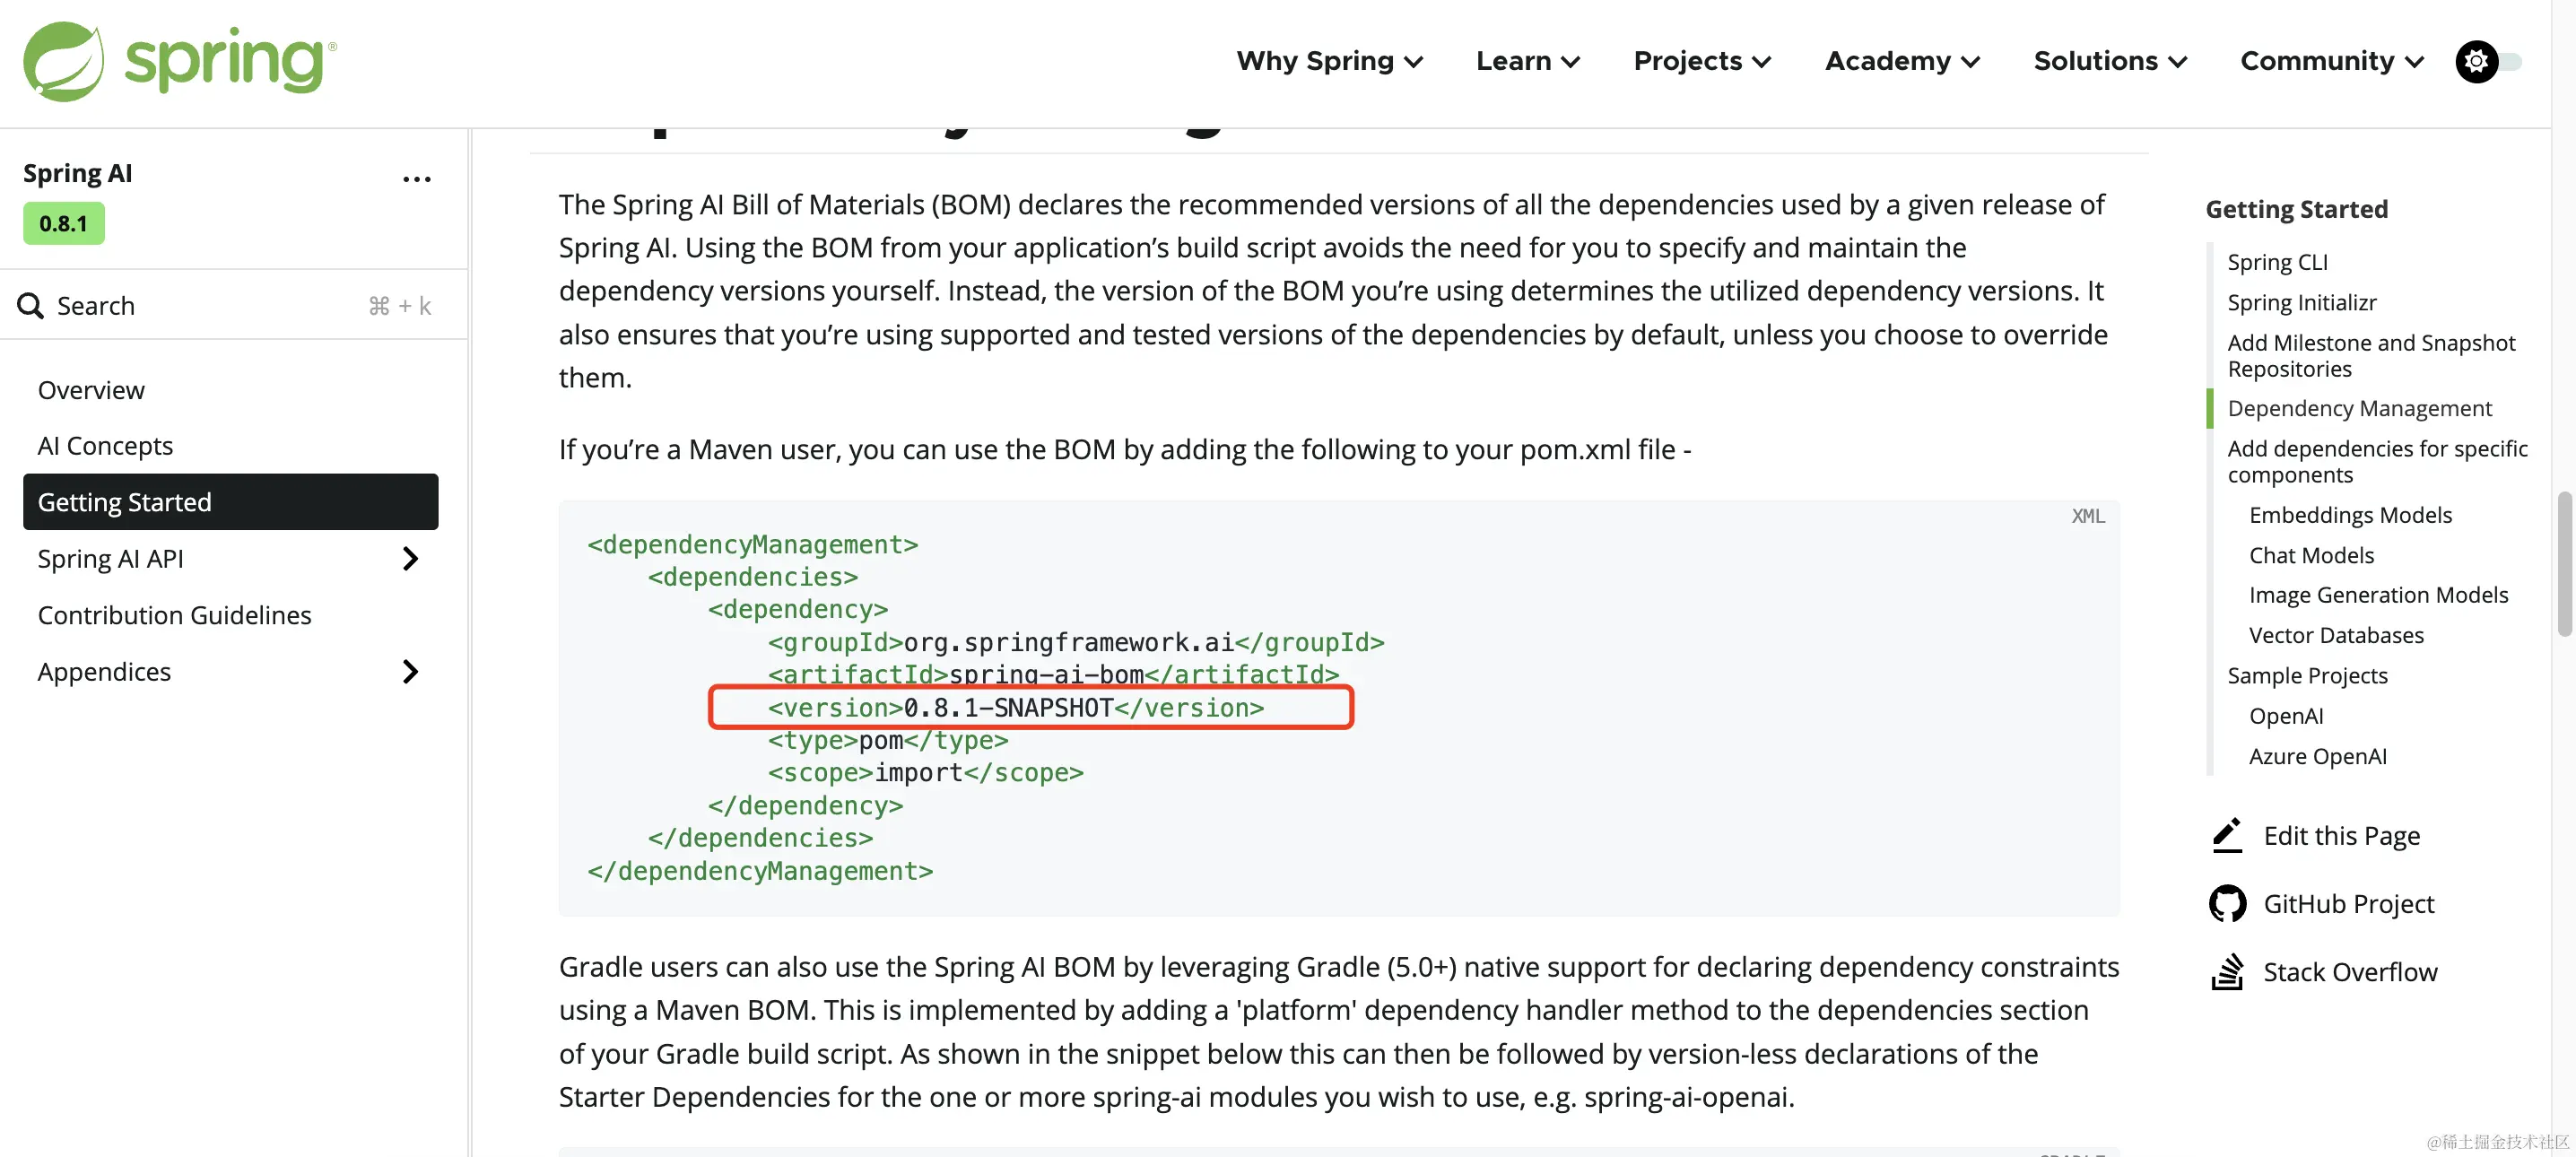
Task: Click the search magnifier icon
Action: pos(30,305)
